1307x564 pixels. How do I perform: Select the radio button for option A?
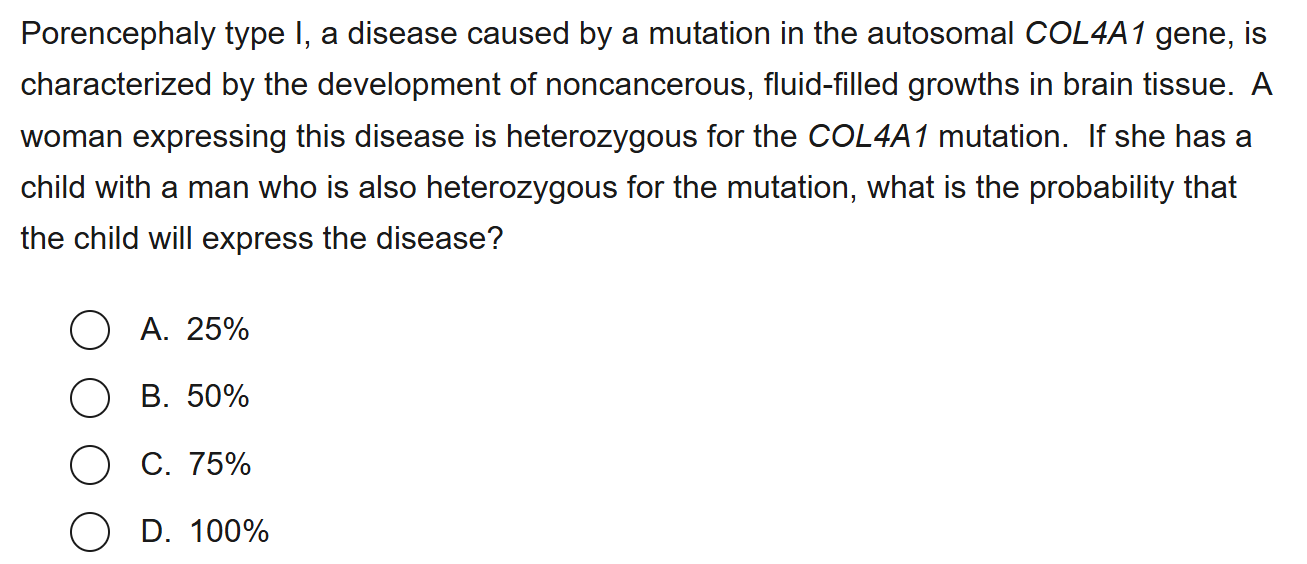click(89, 331)
